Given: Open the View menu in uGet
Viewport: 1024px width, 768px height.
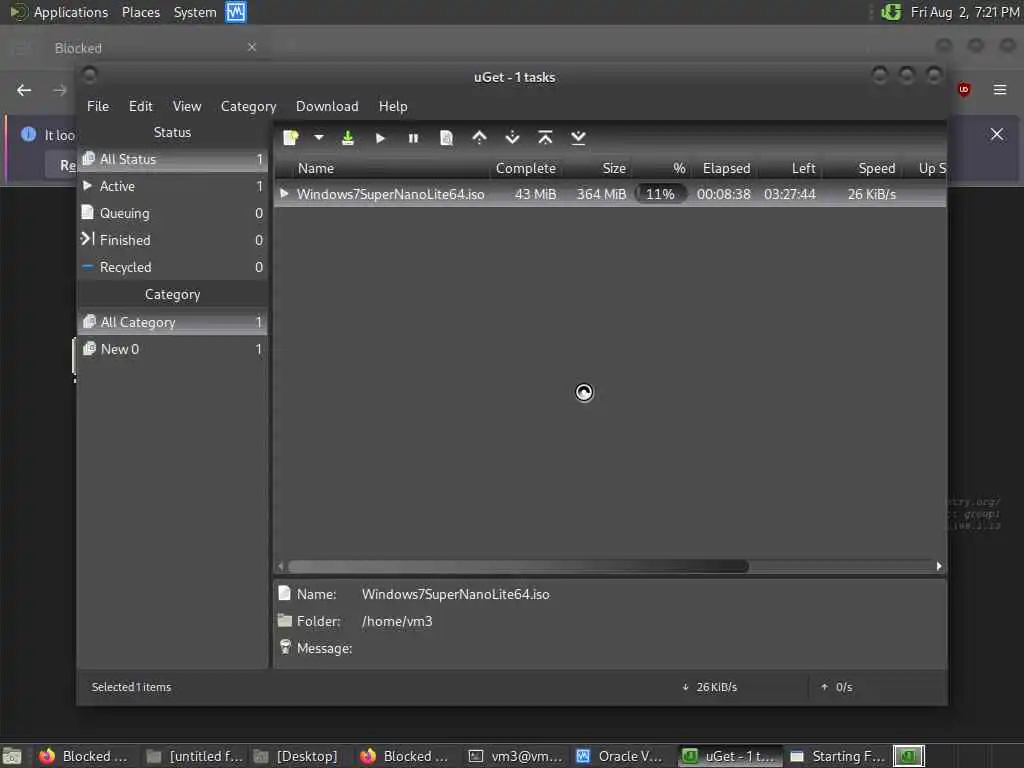Looking at the screenshot, I should (x=187, y=106).
